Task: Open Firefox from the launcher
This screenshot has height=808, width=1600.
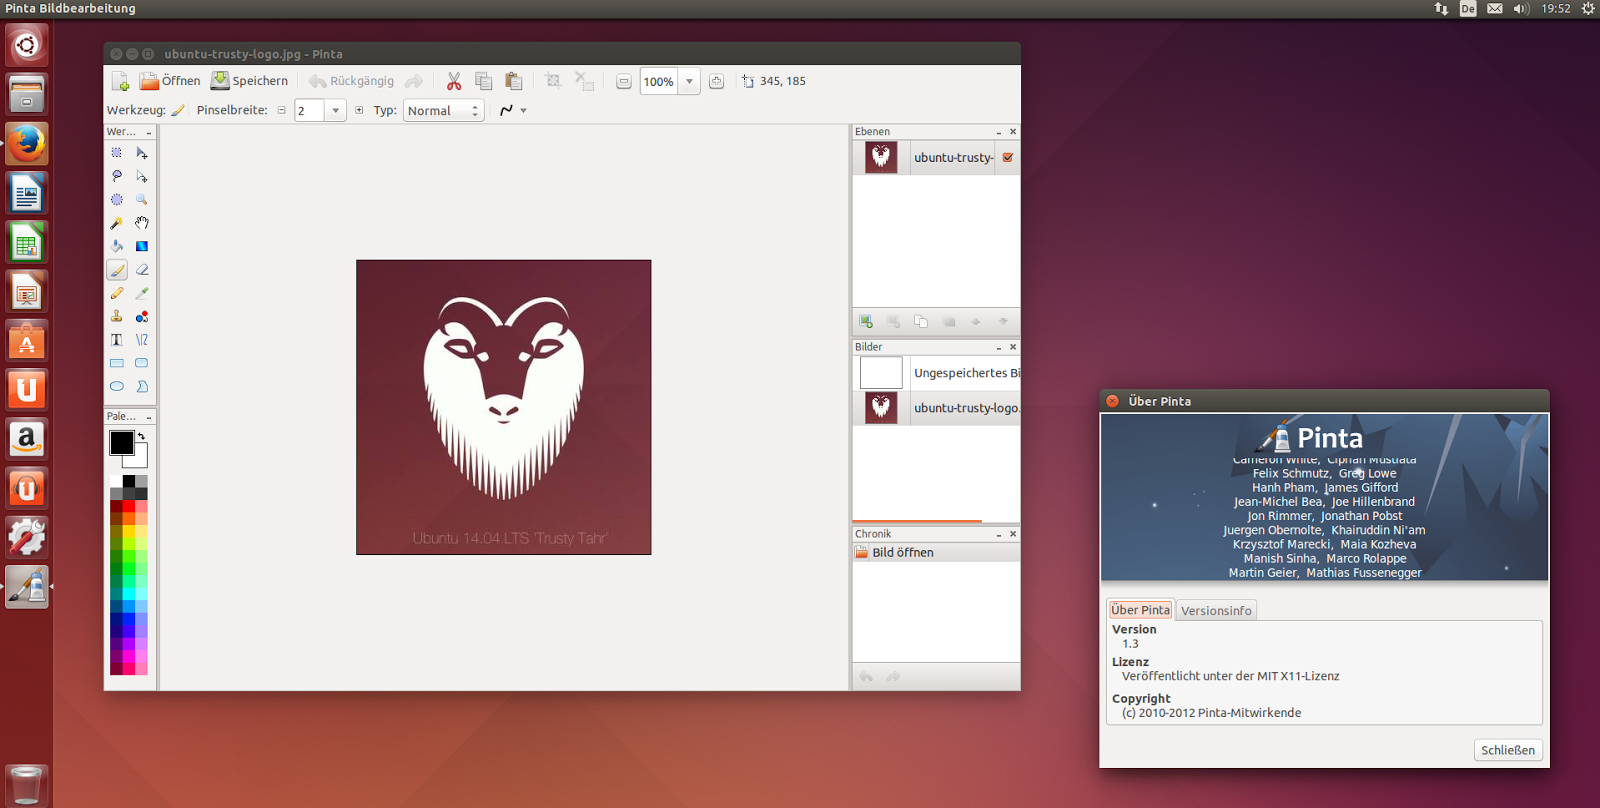Action: pyautogui.click(x=27, y=143)
